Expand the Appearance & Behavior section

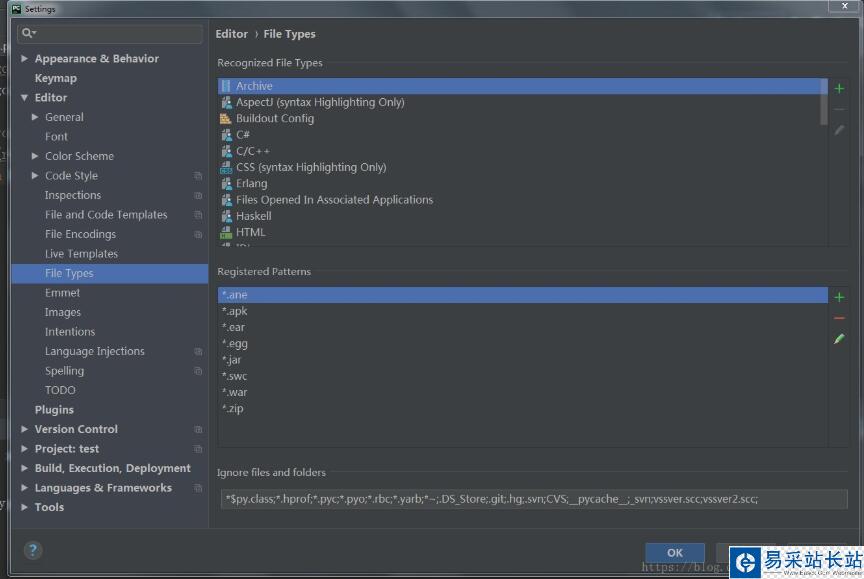point(25,58)
